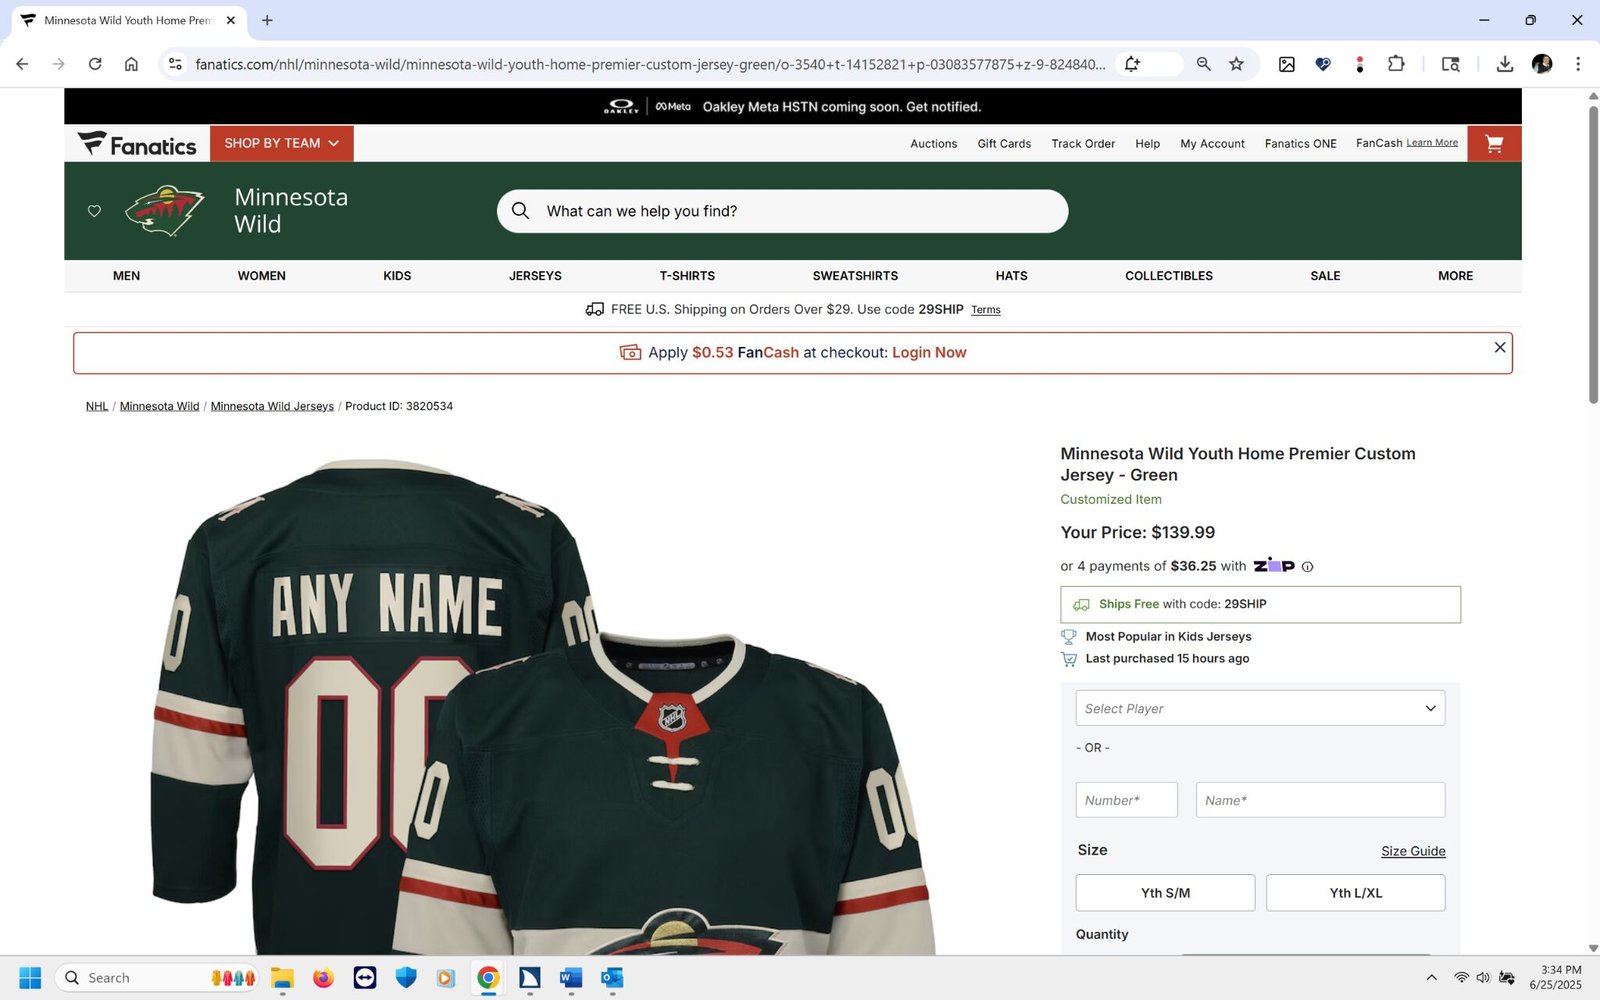This screenshot has width=1600, height=1000.
Task: Open the Auctions link
Action: point(933,144)
